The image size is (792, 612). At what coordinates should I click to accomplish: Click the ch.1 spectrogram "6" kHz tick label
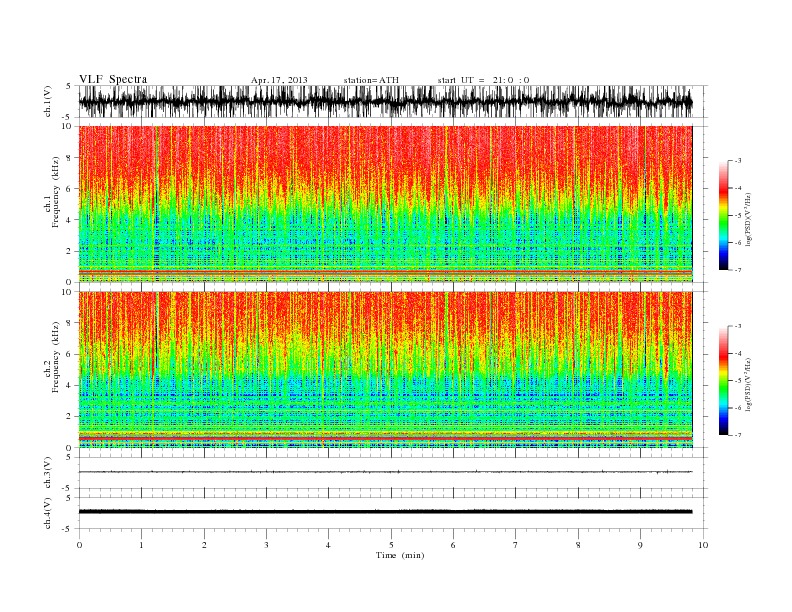69,189
